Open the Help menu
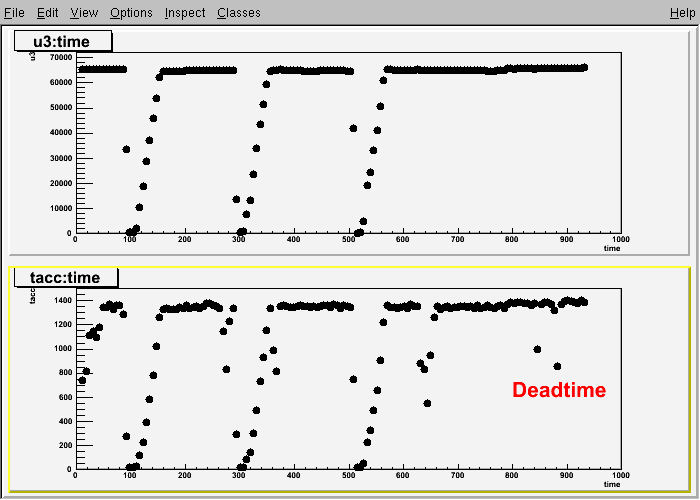 pyautogui.click(x=683, y=12)
